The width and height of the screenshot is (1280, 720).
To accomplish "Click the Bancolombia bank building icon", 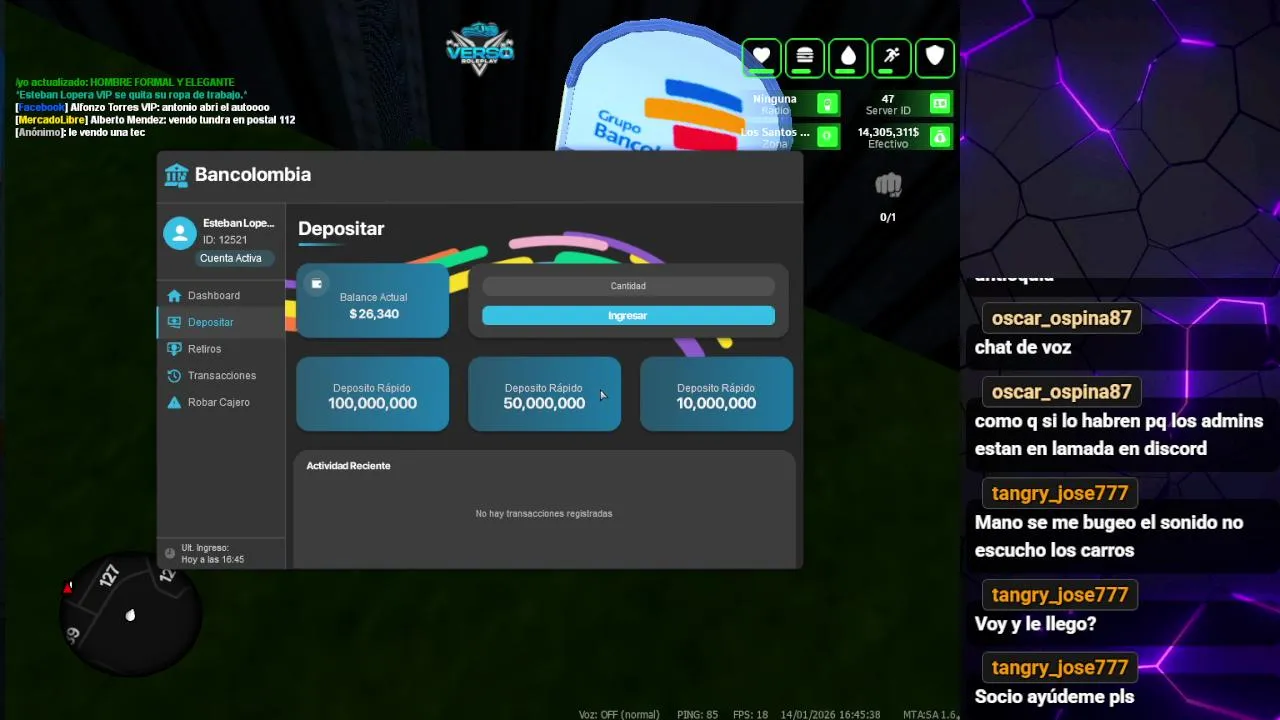I will click(176, 175).
